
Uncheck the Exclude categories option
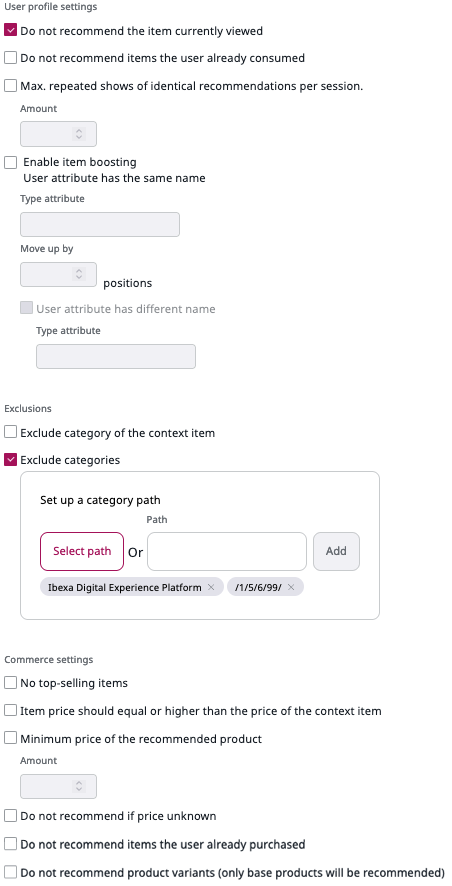tap(10, 459)
